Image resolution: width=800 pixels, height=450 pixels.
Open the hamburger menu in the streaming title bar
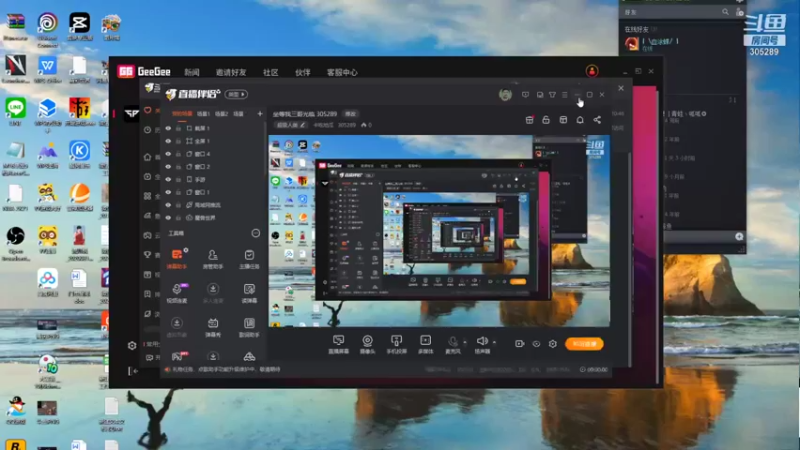pyautogui.click(x=565, y=95)
